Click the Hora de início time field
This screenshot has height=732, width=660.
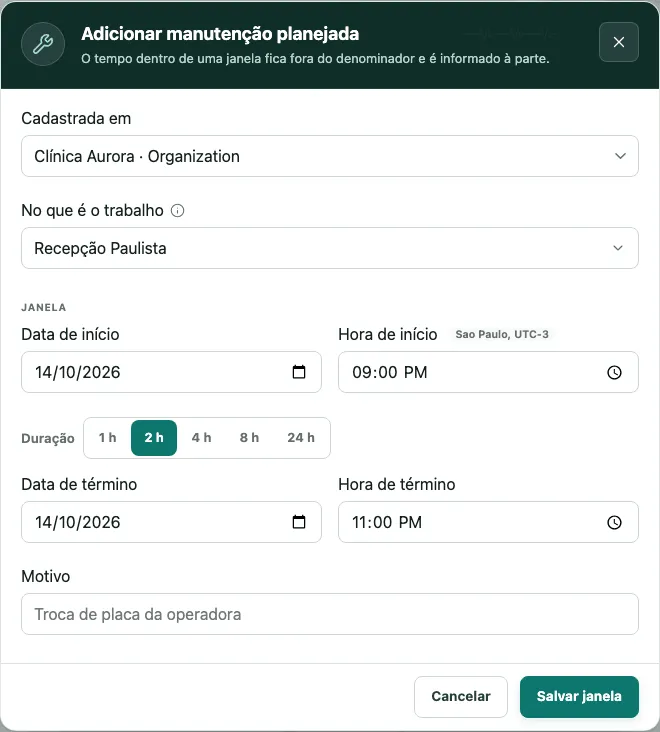pyautogui.click(x=488, y=372)
